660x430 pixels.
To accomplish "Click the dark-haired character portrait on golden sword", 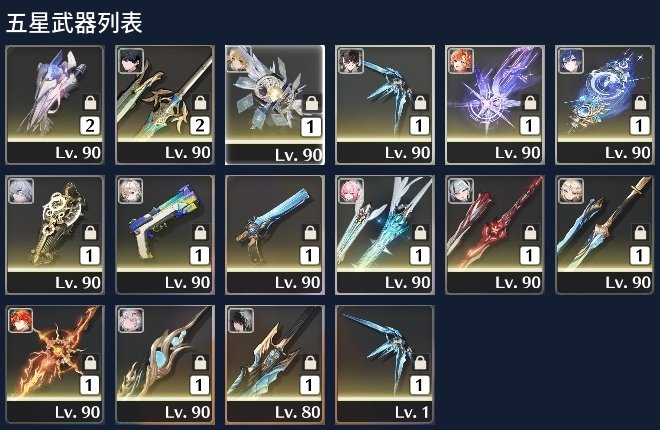I will click(x=131, y=61).
